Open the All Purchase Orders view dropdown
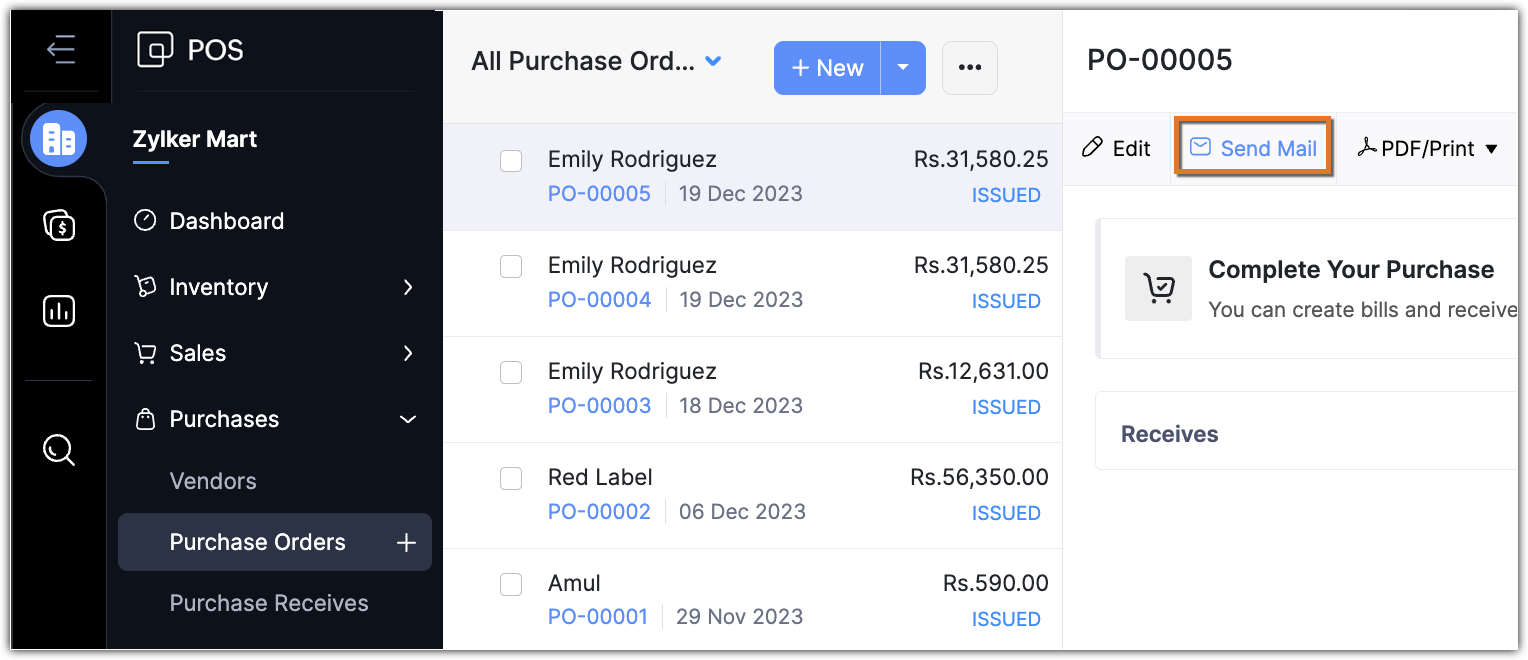The image size is (1528, 660). click(713, 61)
